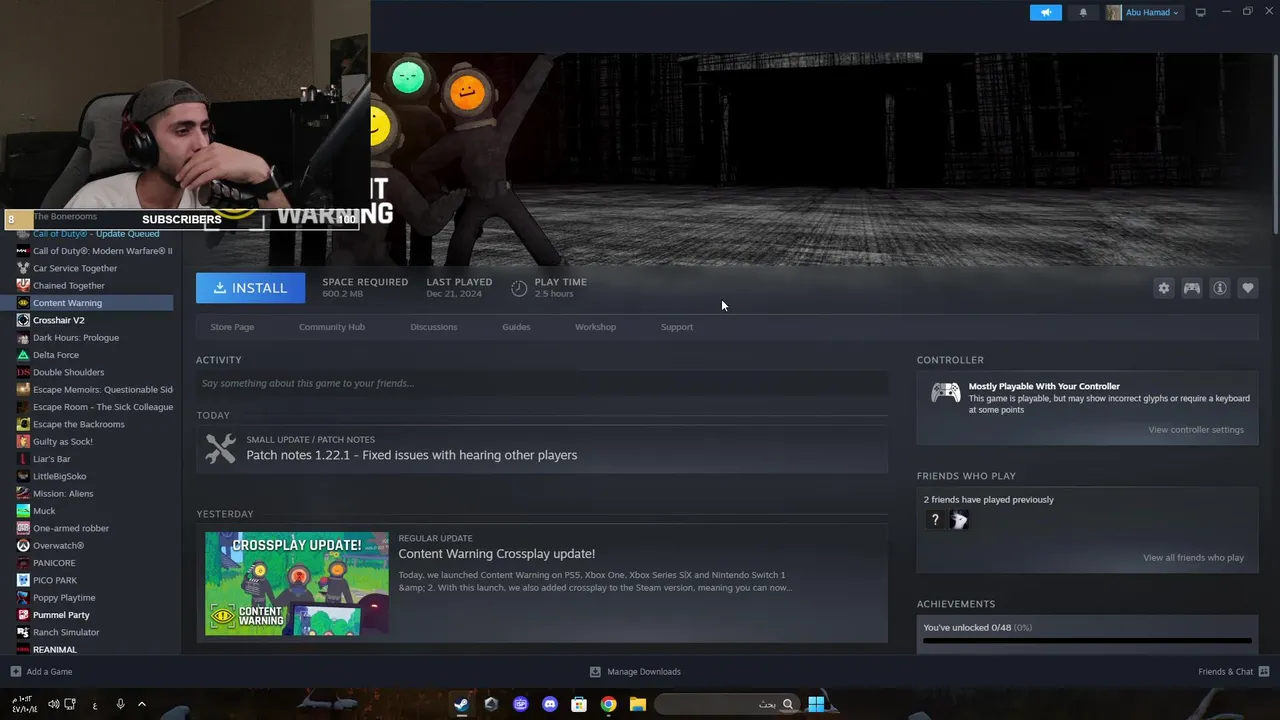This screenshot has height=720, width=1280.
Task: Open the Support tab
Action: (677, 327)
